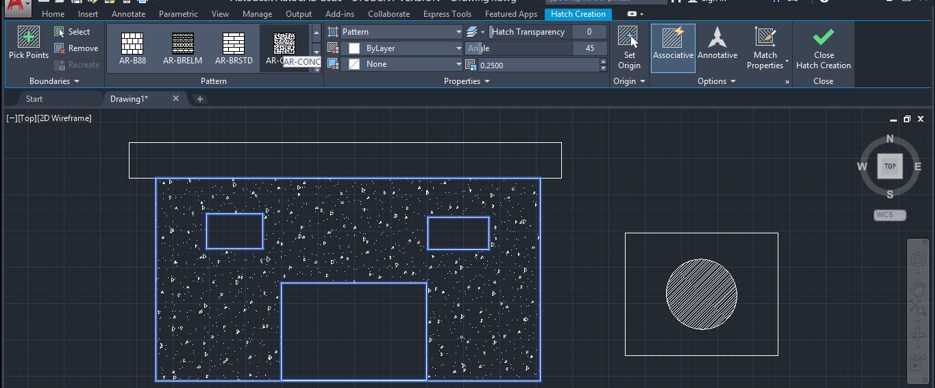Viewport: 935px width, 388px height.
Task: Adjust the Hatch Transparency slider
Action: (530, 32)
